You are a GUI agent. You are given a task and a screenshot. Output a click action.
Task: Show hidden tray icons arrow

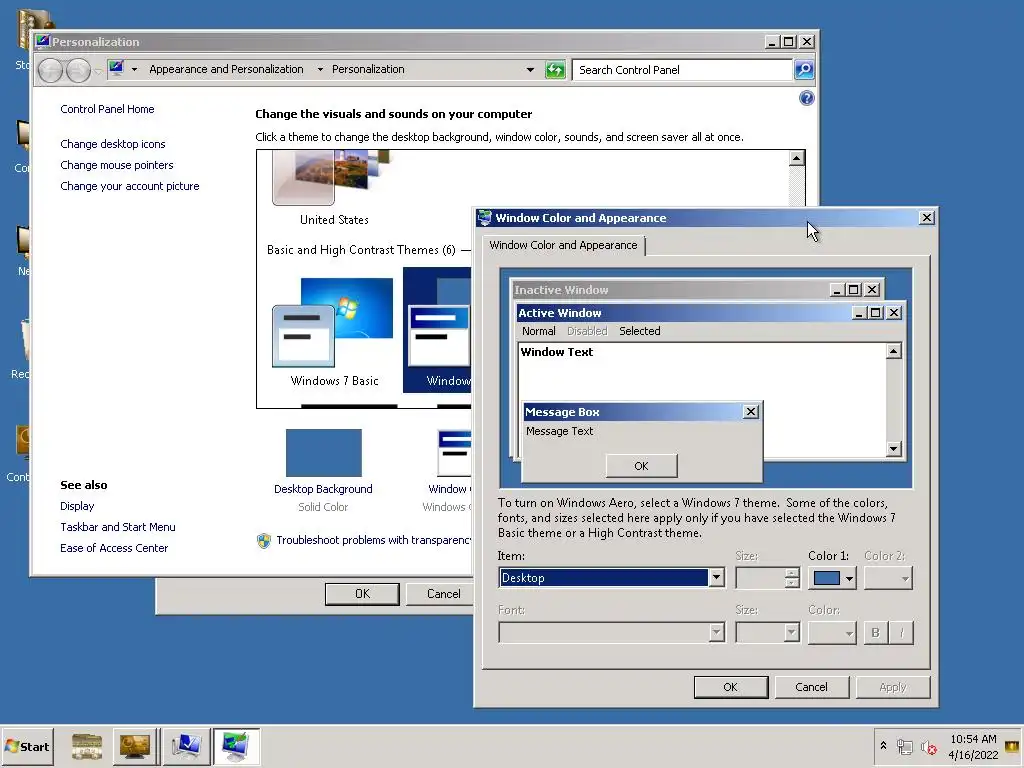(x=884, y=745)
